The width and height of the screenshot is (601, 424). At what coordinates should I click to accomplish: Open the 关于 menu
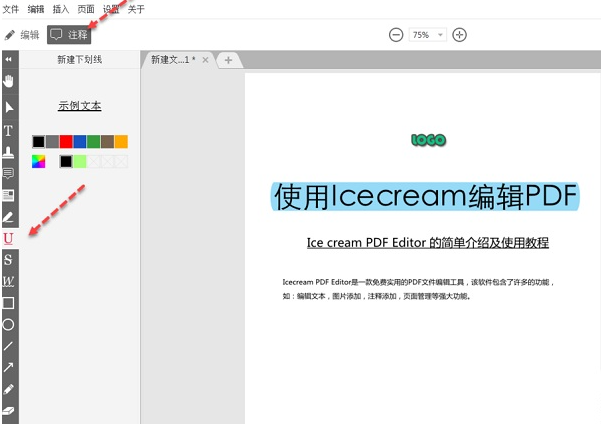pyautogui.click(x=136, y=9)
